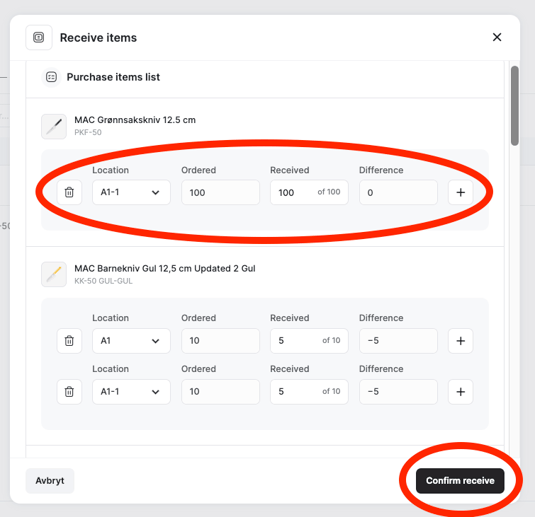Expand the A1-1 location dropdown for Barnekniv
535x517 pixels.
[131, 391]
